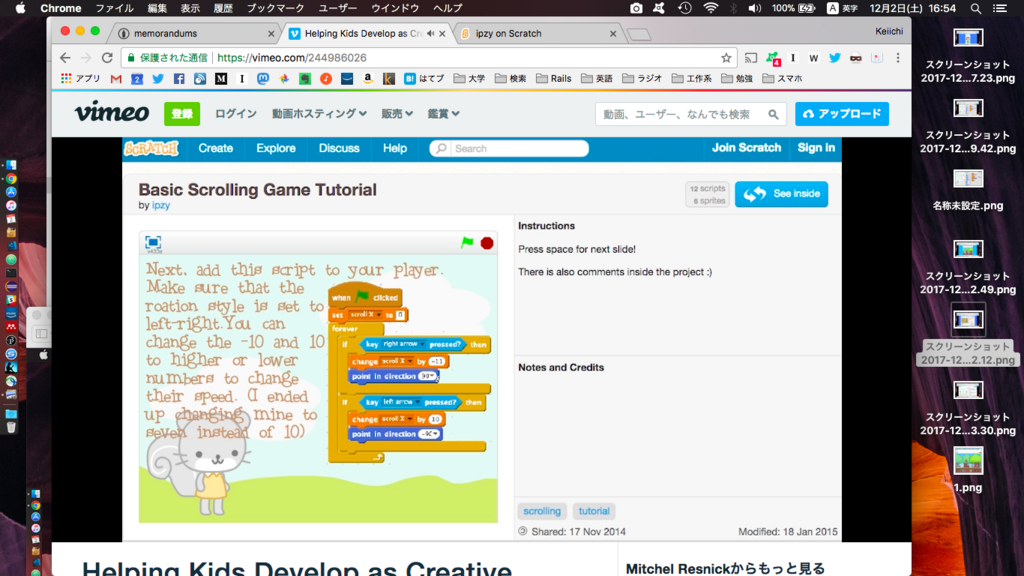This screenshot has height=576, width=1024.
Task: Click the Twitter extension icon in toolbar
Action: pyautogui.click(x=835, y=57)
